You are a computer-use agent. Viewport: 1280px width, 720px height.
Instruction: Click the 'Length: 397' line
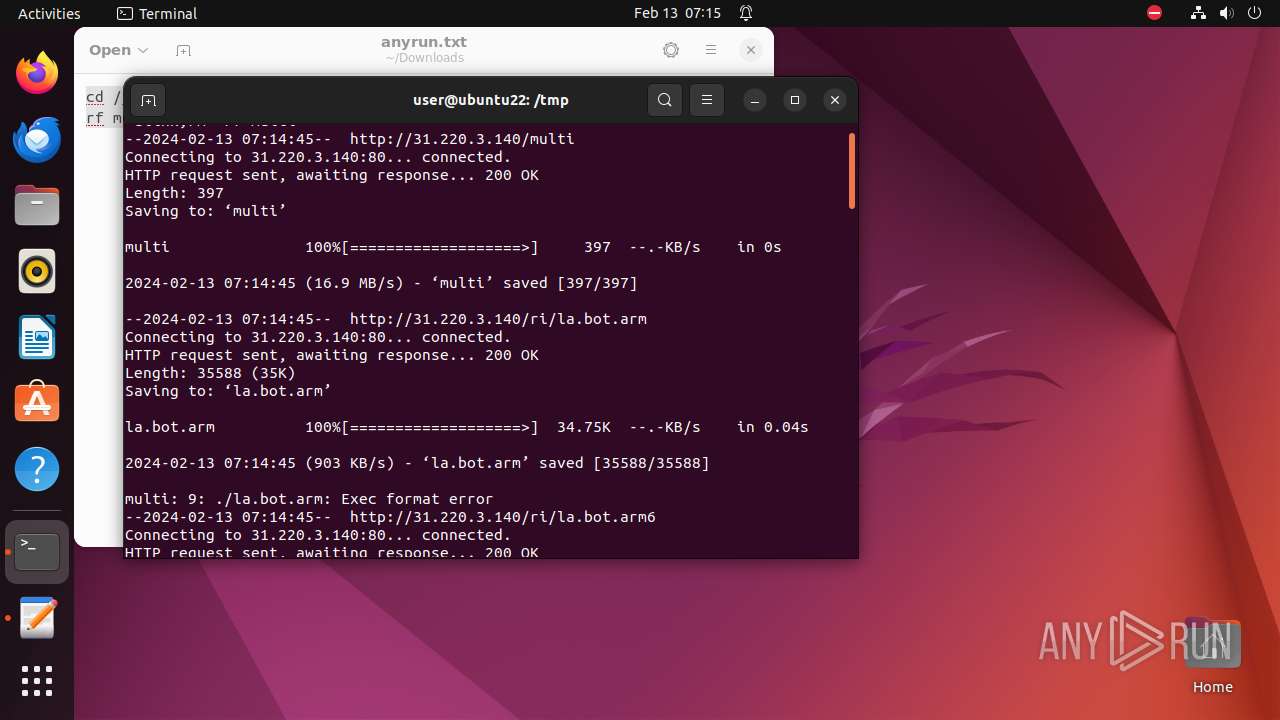coord(174,193)
